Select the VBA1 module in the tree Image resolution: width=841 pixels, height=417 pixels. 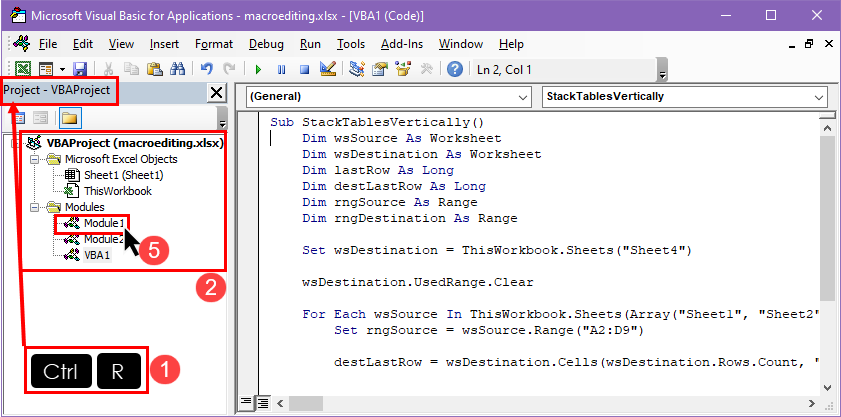click(x=97, y=255)
